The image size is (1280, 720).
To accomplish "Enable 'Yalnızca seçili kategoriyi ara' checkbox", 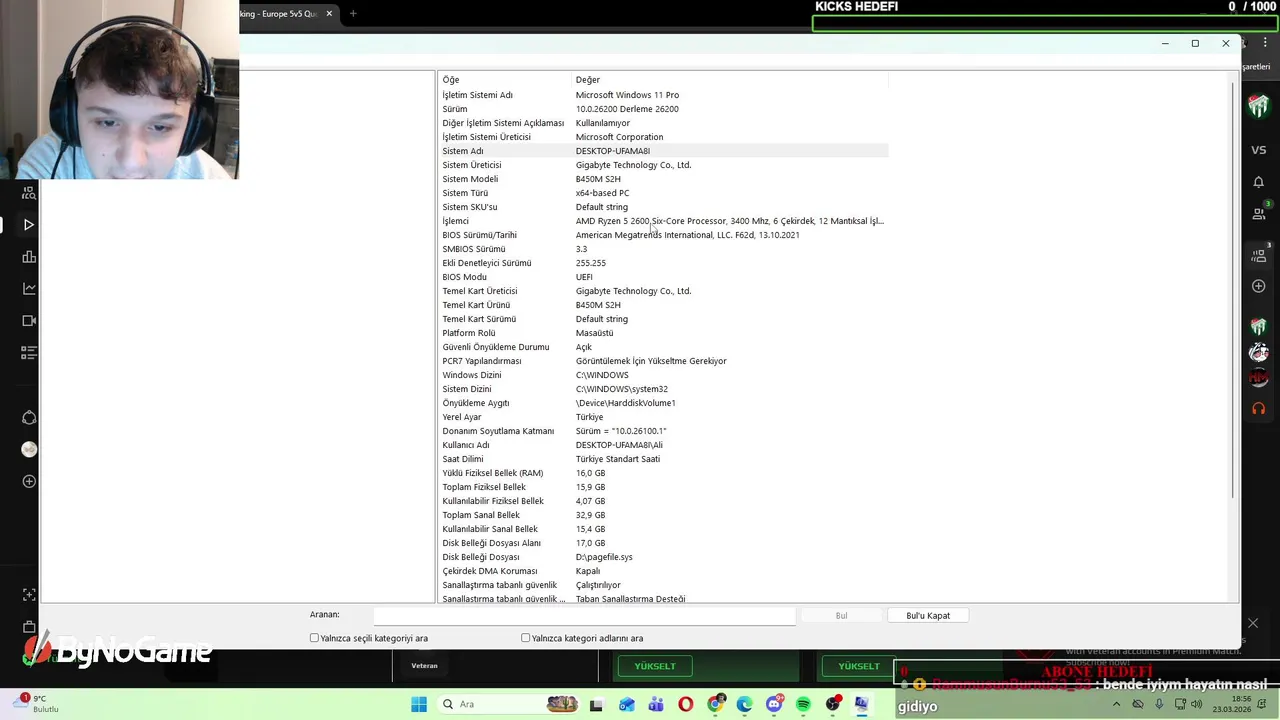I will (x=314, y=638).
